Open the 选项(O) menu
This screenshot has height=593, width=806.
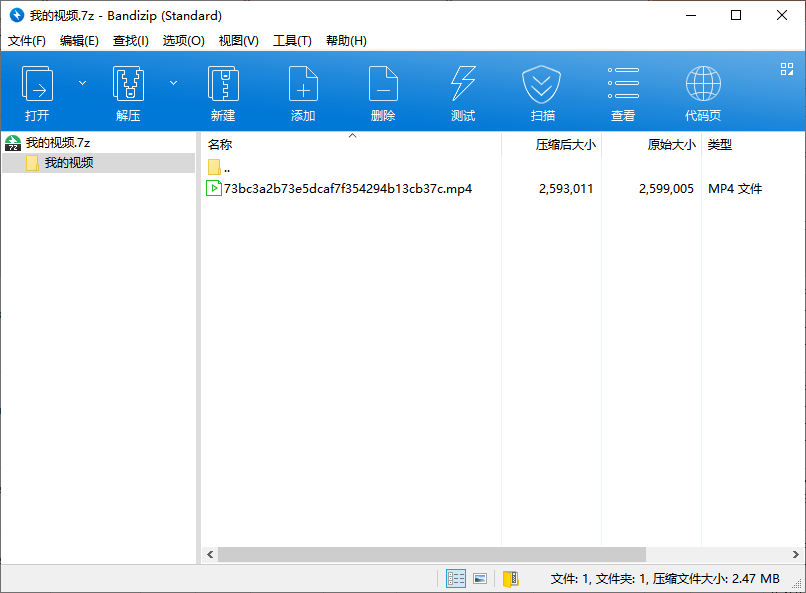(184, 40)
